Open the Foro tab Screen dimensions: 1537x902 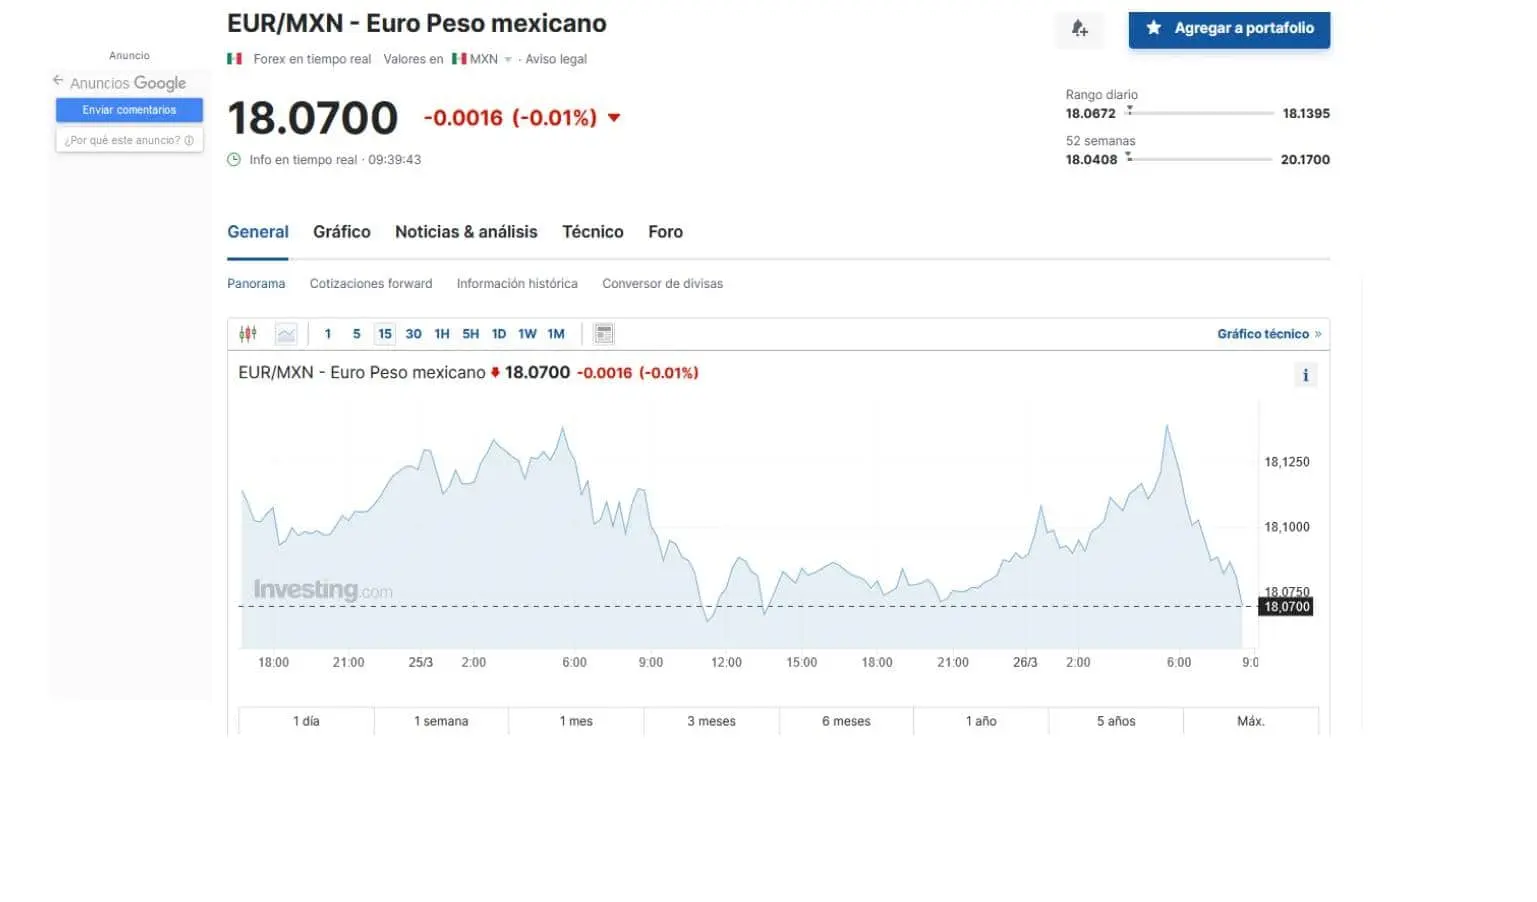click(665, 232)
